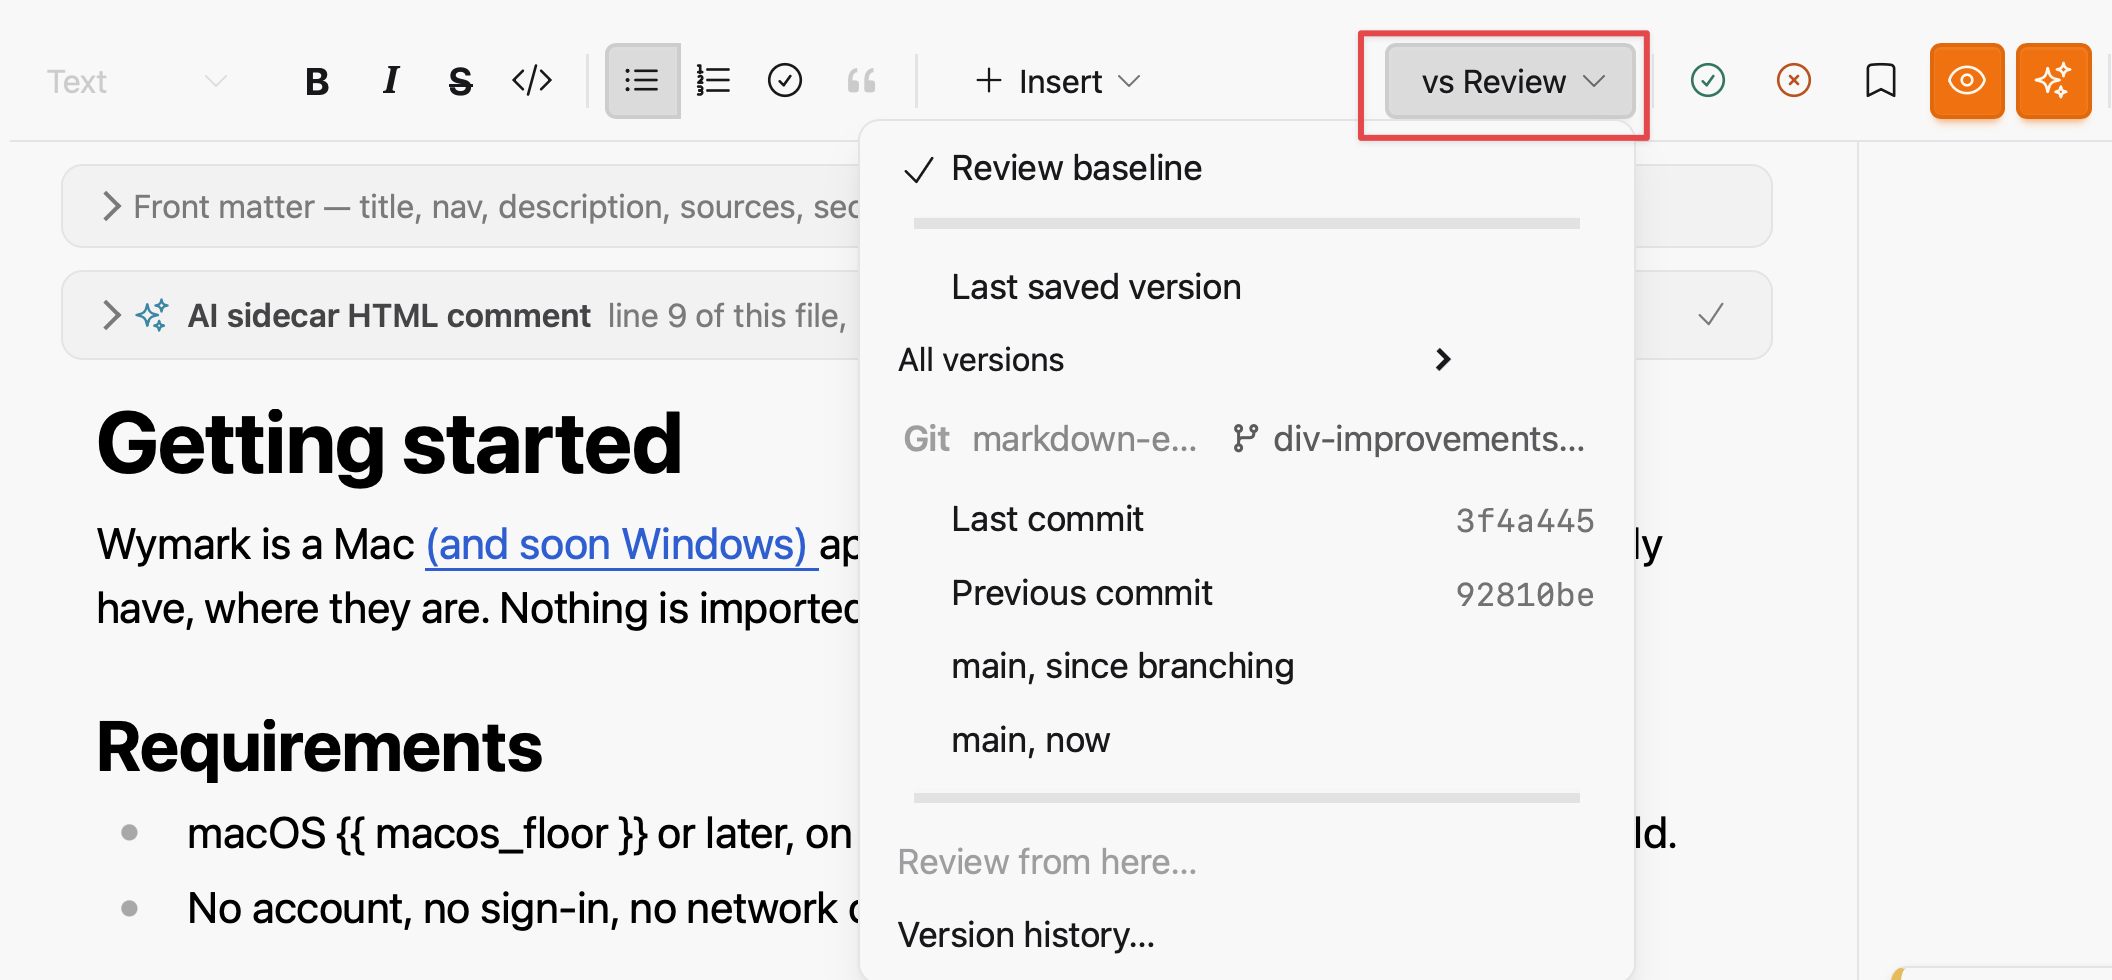The image size is (2112, 980).
Task: Open the (and soon Windows) link
Action: 621,545
